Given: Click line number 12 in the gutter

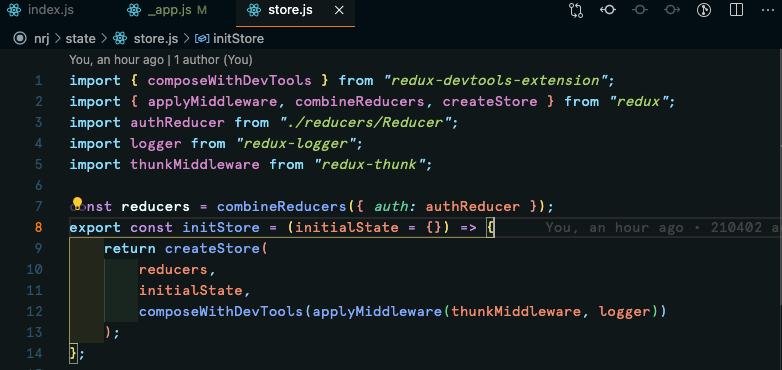Looking at the screenshot, I should click(x=34, y=312).
